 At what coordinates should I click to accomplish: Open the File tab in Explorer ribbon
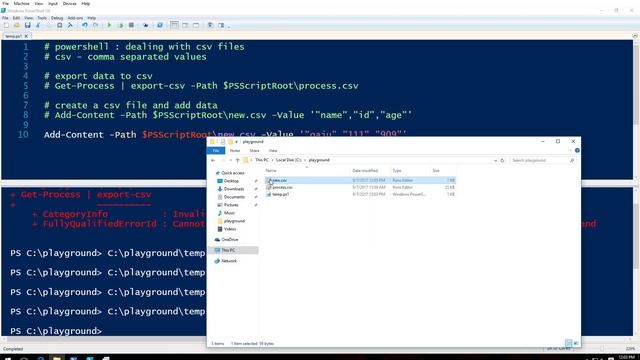216,151
